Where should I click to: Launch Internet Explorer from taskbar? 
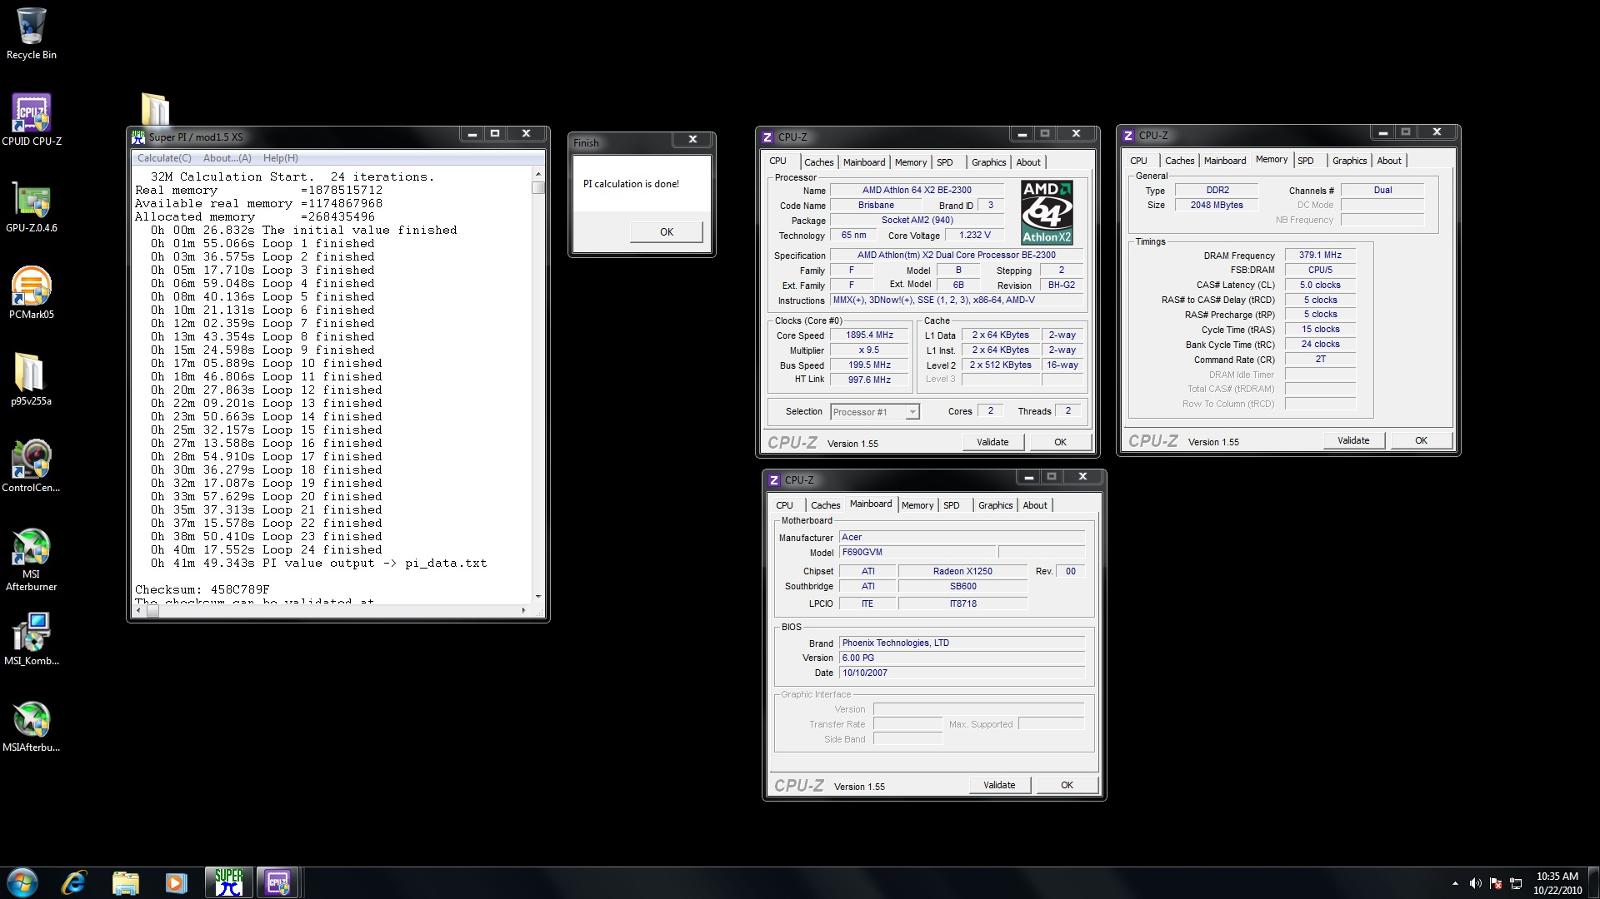click(x=73, y=882)
